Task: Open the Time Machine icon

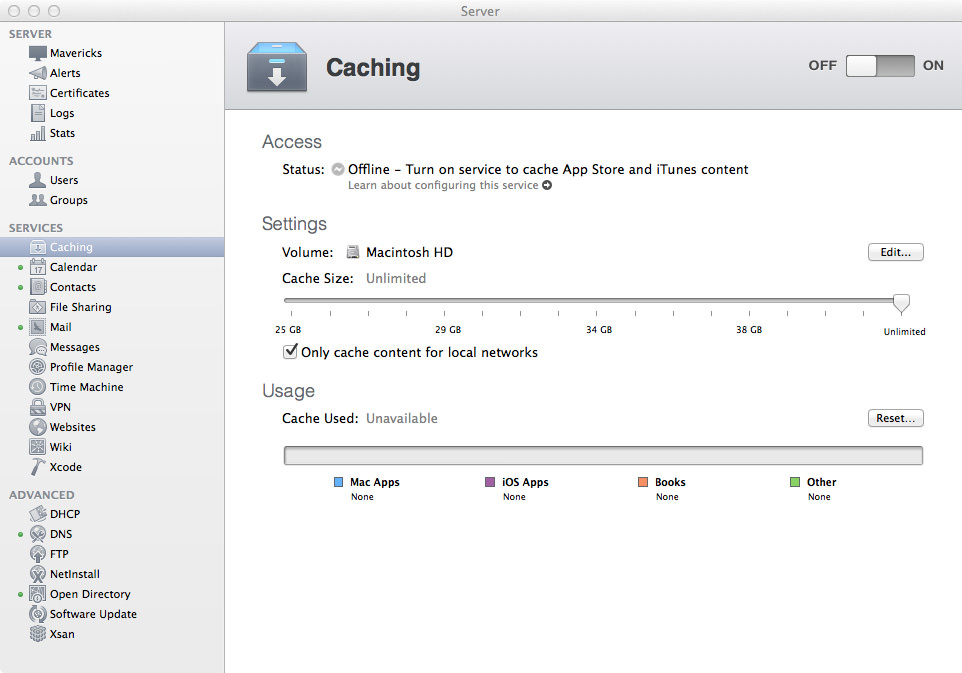Action: click(37, 387)
